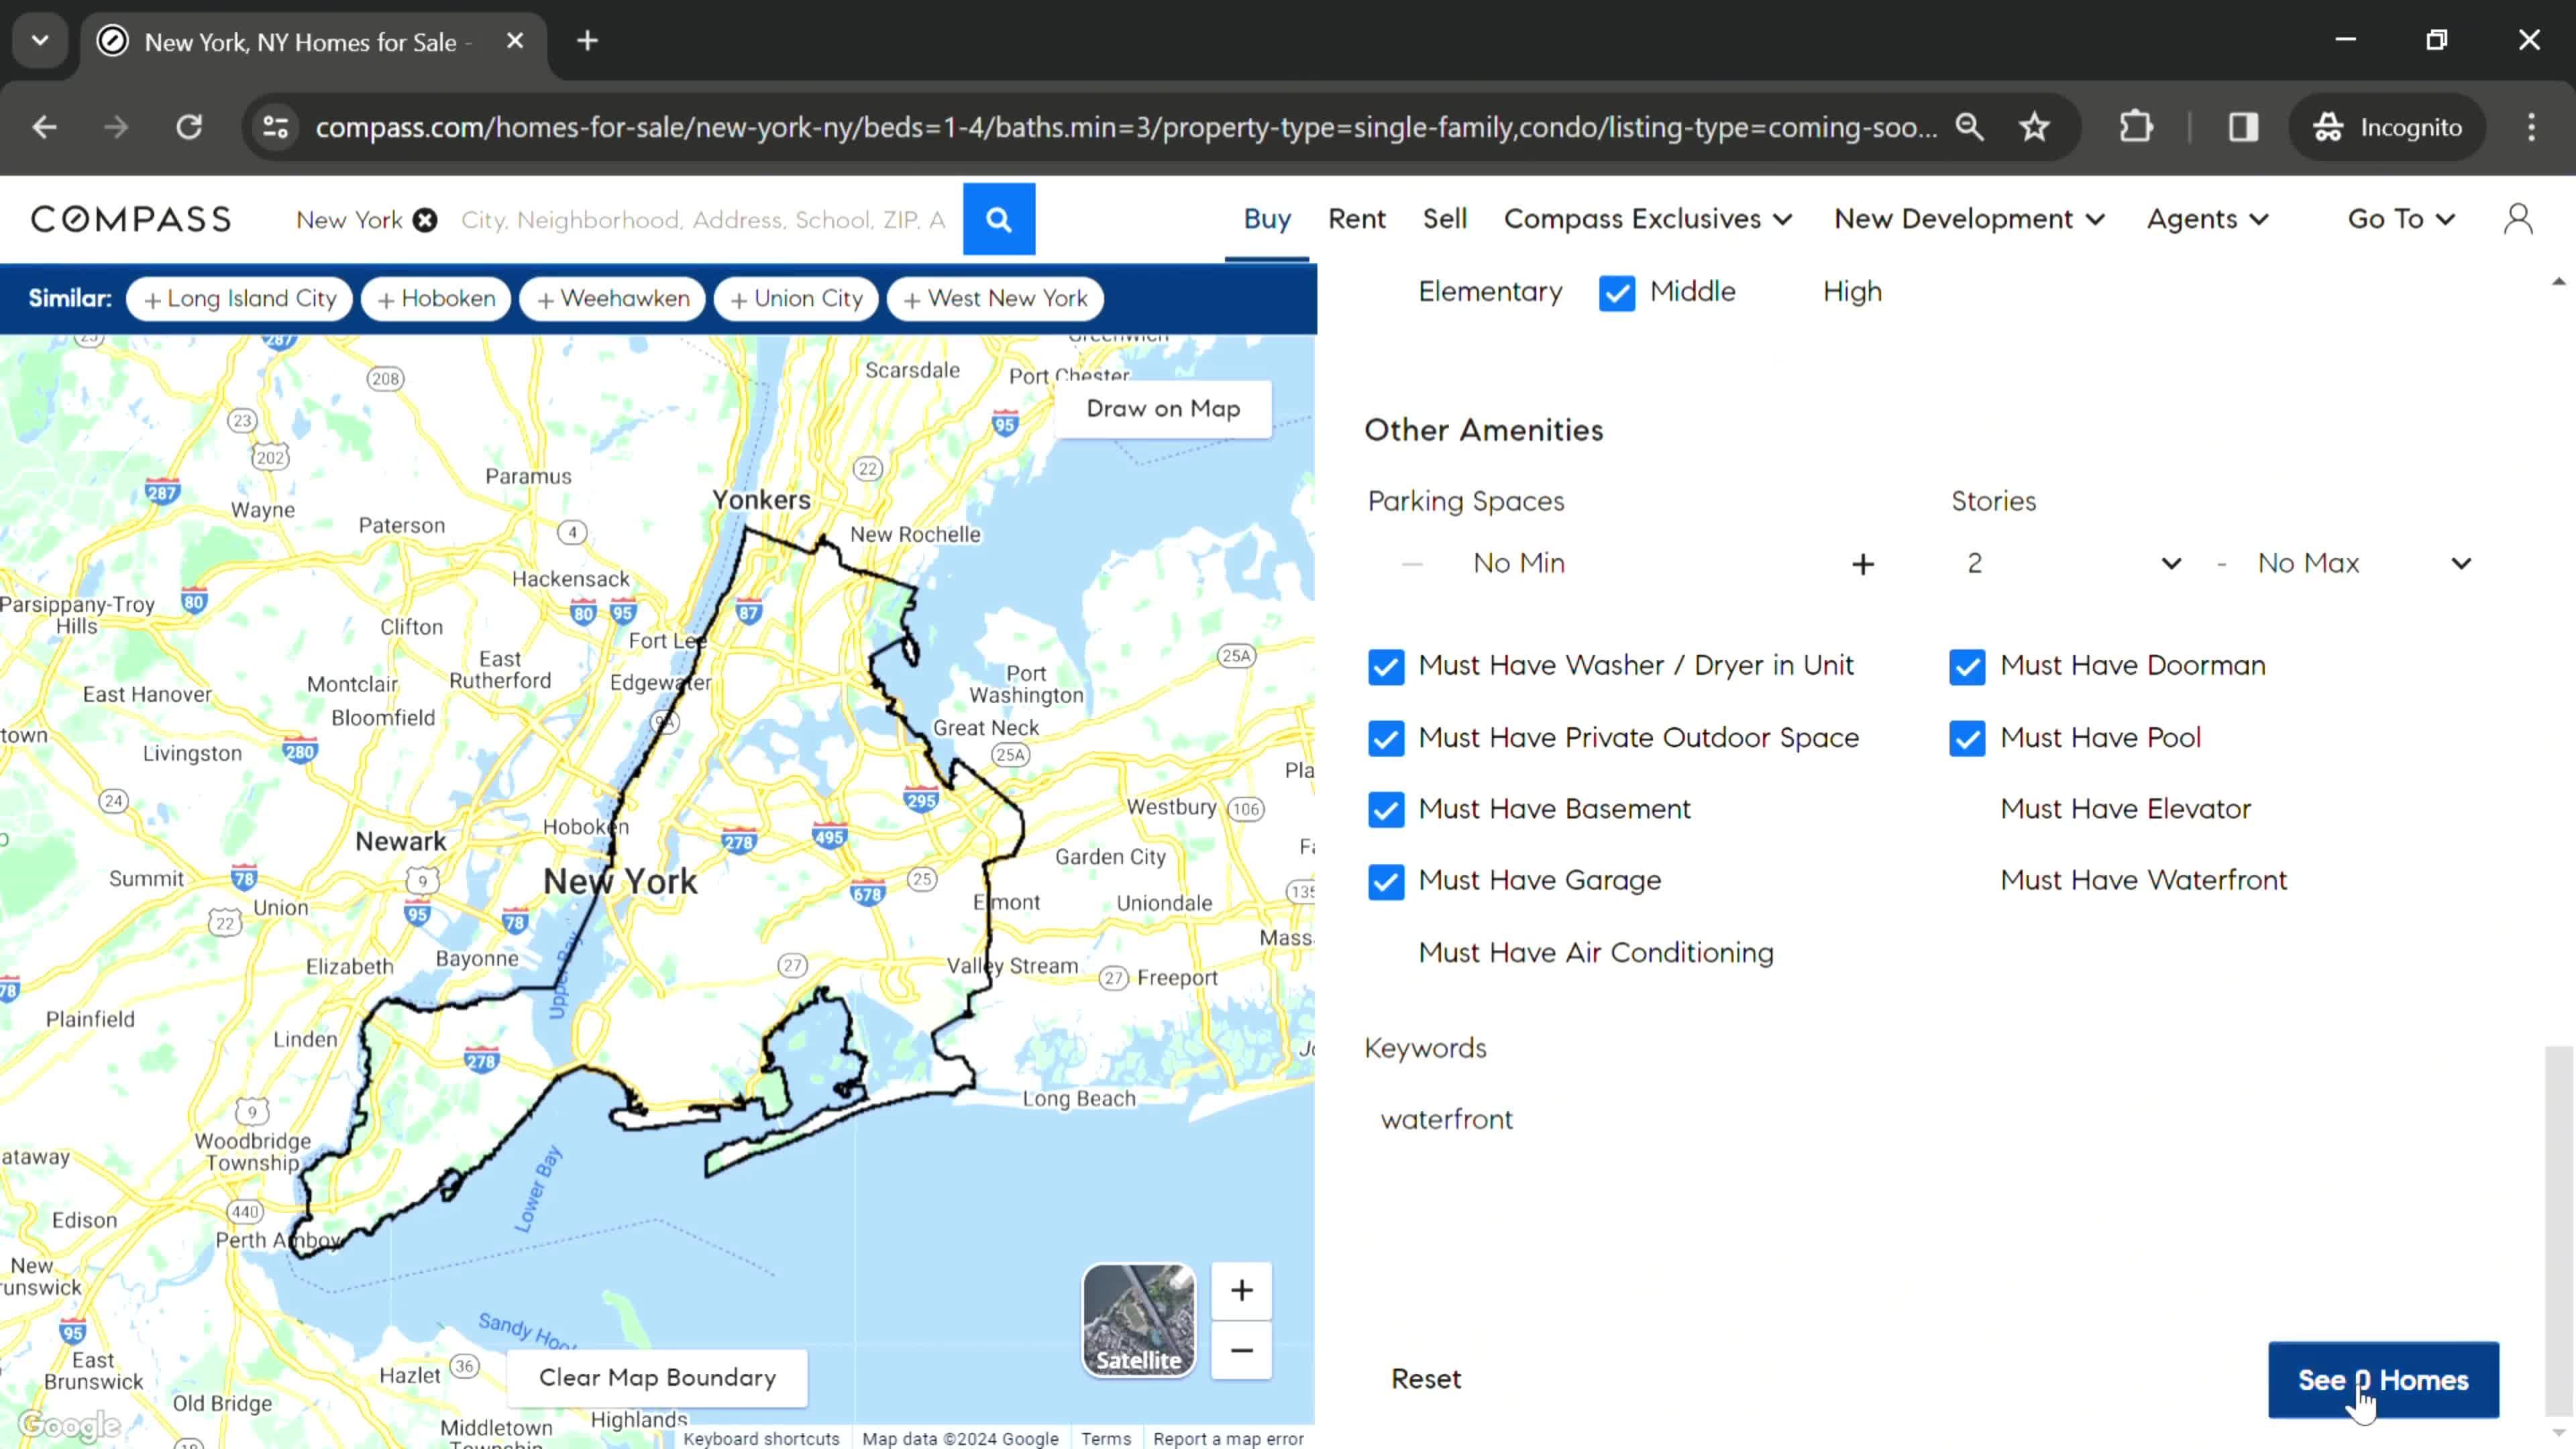
Task: Expand the Agents menu
Action: (2207, 219)
